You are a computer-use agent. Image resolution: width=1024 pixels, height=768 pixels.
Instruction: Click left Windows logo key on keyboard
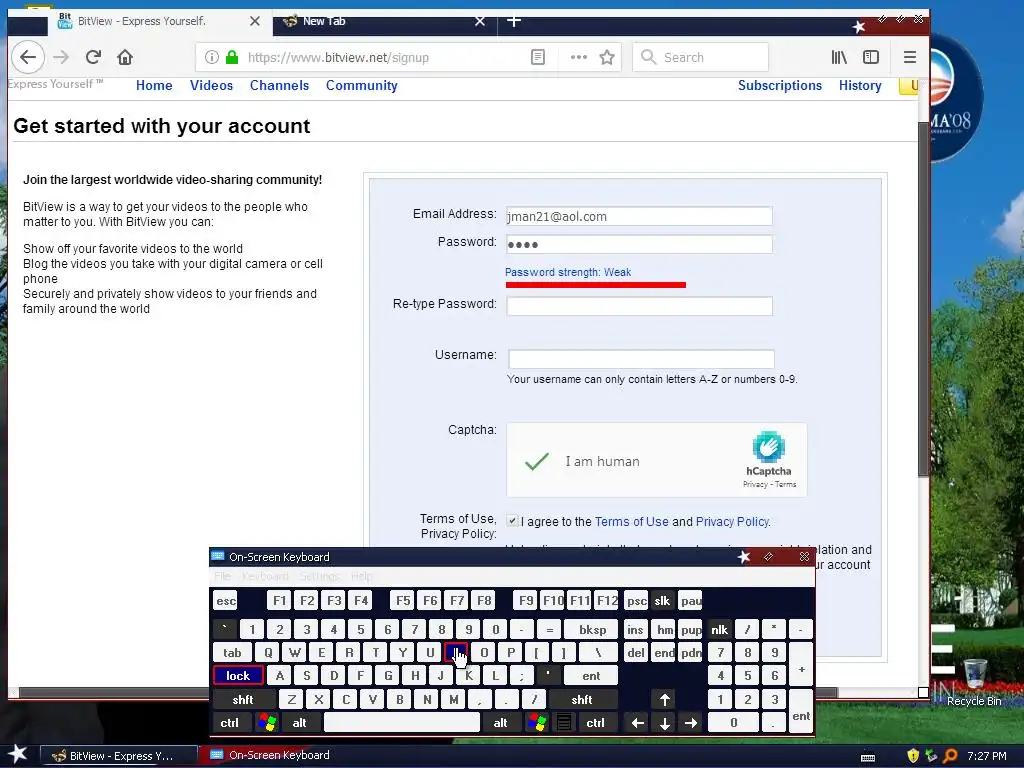click(267, 722)
